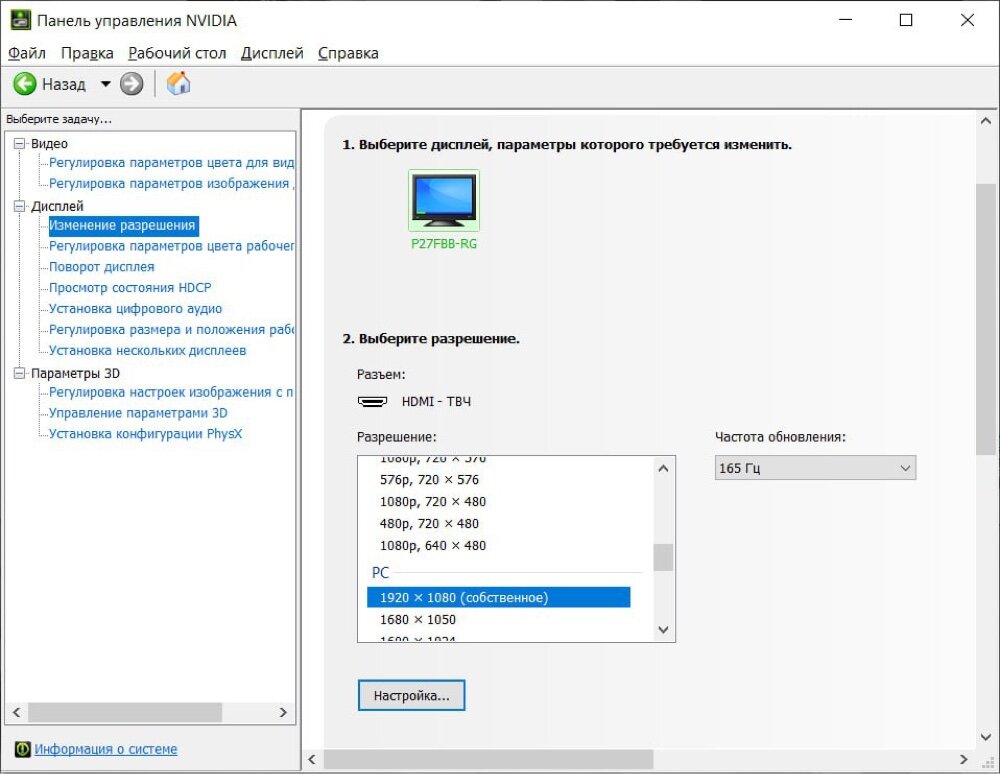The height and width of the screenshot is (774, 1001).
Task: Click the Настройка... button
Action: 412,695
